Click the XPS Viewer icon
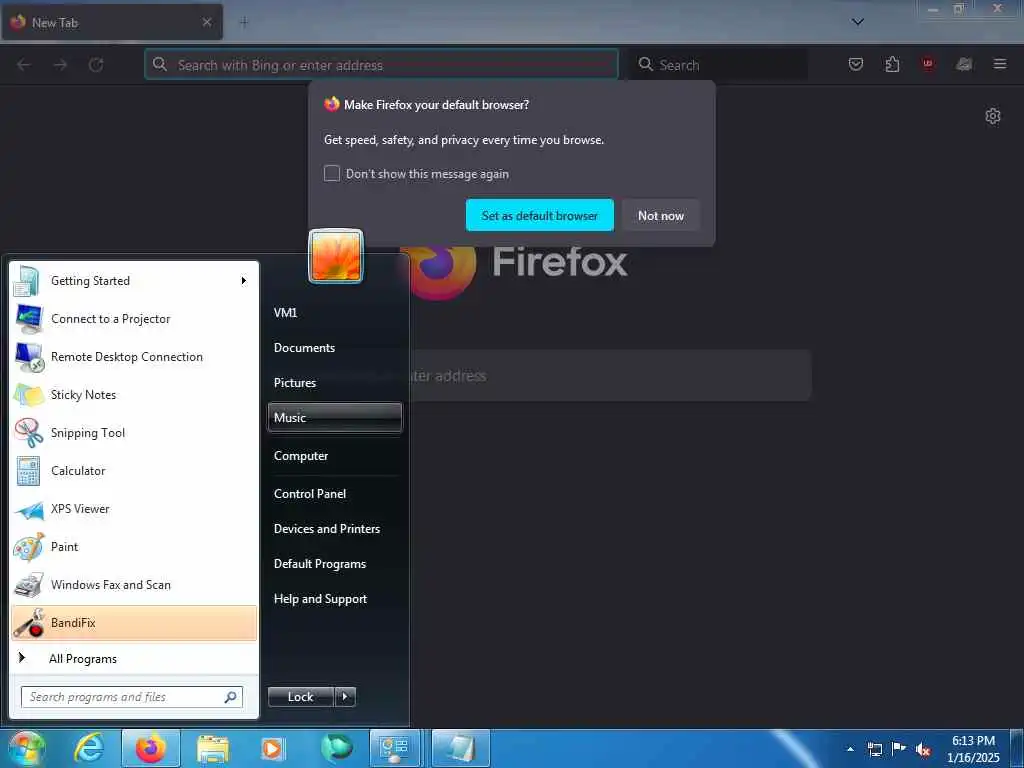The height and width of the screenshot is (768, 1024). tap(29, 509)
